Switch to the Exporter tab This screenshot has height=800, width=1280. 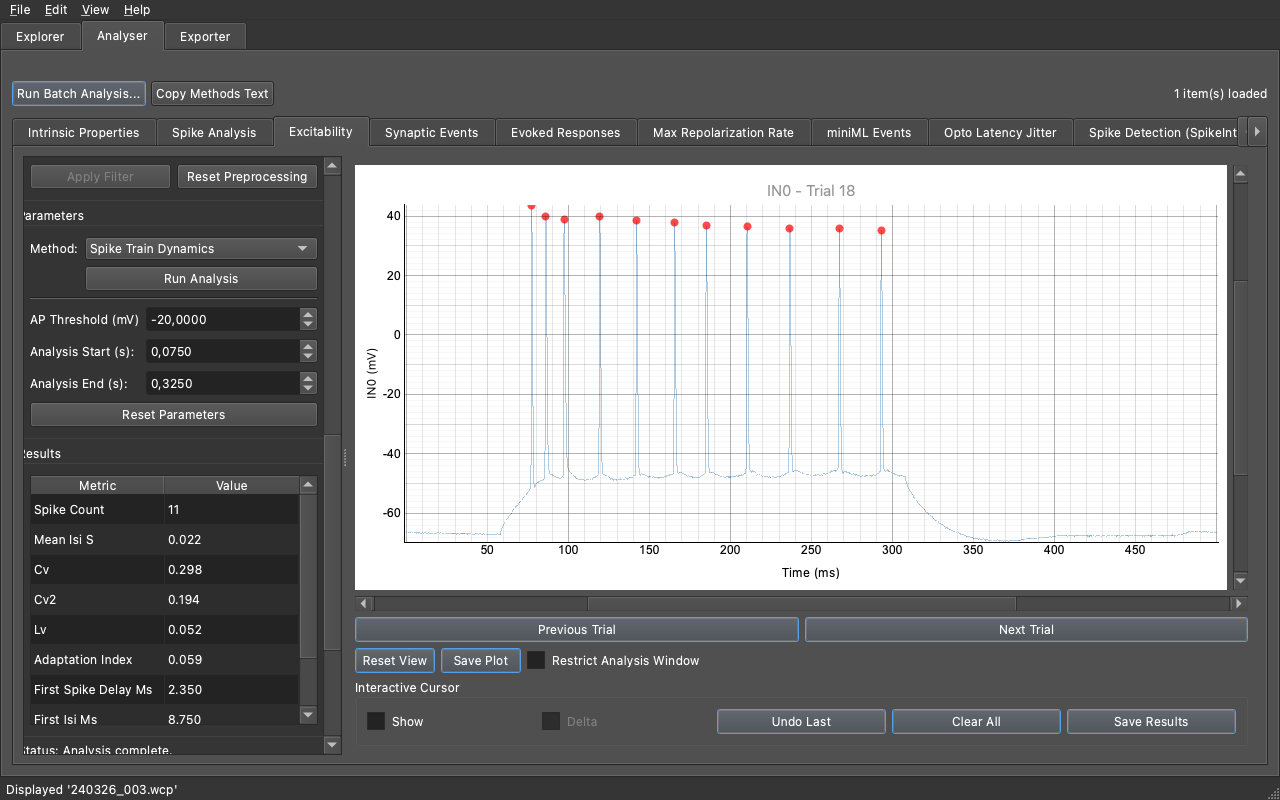(205, 37)
